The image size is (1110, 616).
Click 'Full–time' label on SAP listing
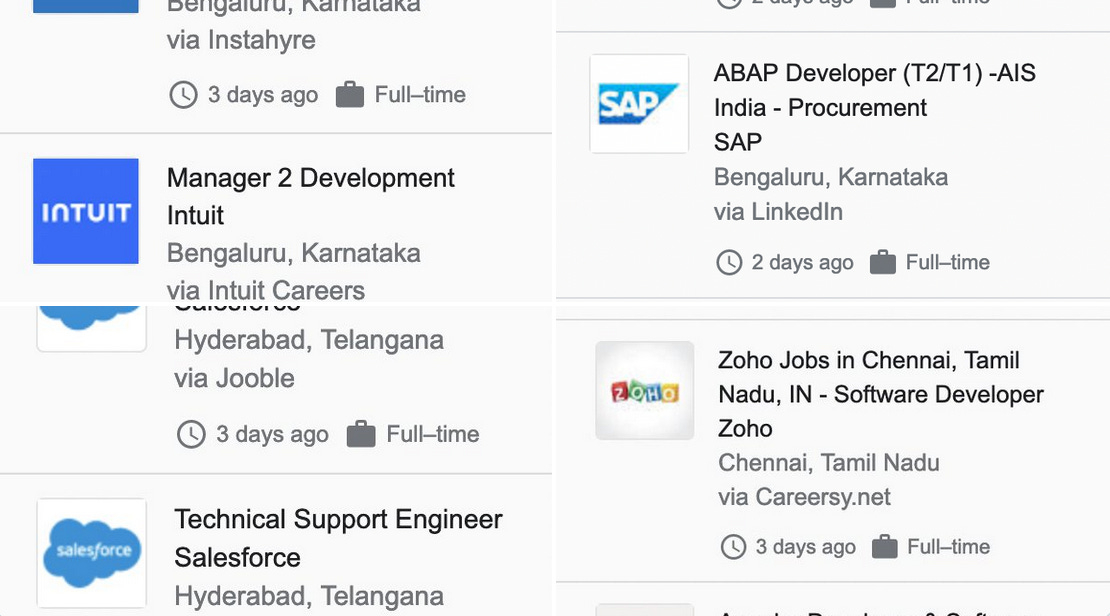point(948,262)
